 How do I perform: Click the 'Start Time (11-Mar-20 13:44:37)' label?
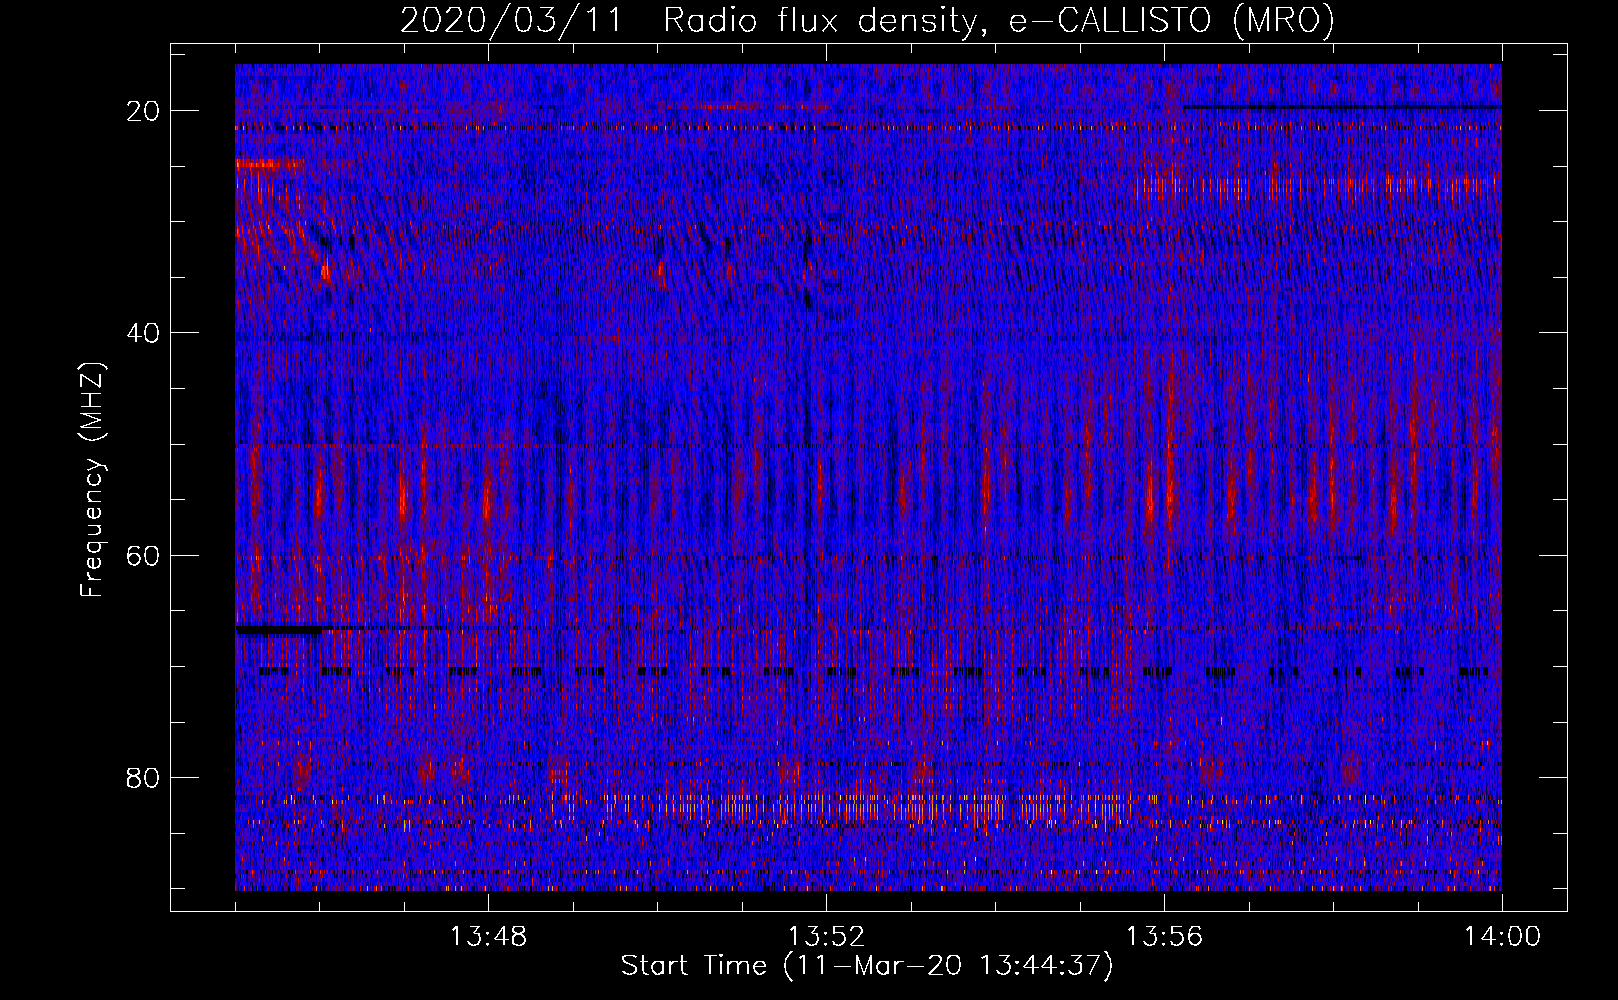tap(867, 966)
